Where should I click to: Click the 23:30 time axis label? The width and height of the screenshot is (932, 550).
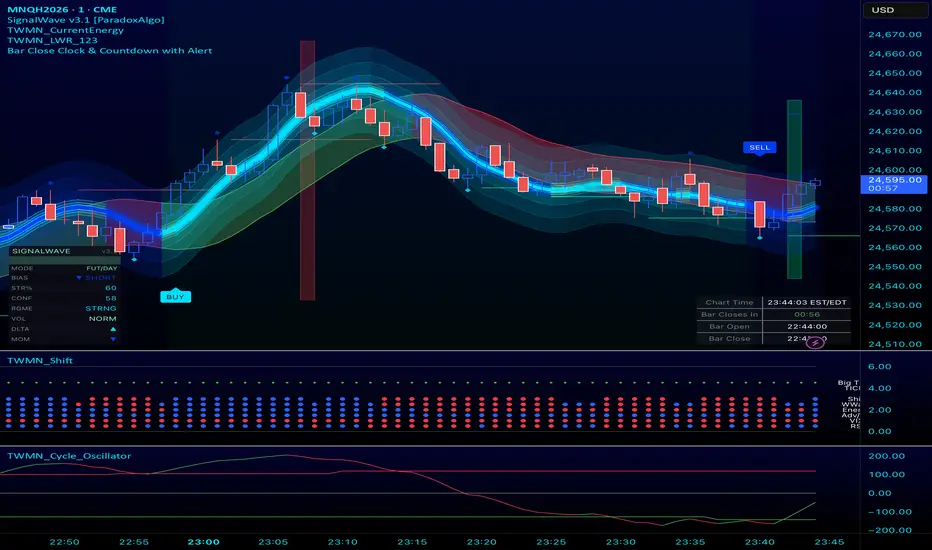[621, 542]
